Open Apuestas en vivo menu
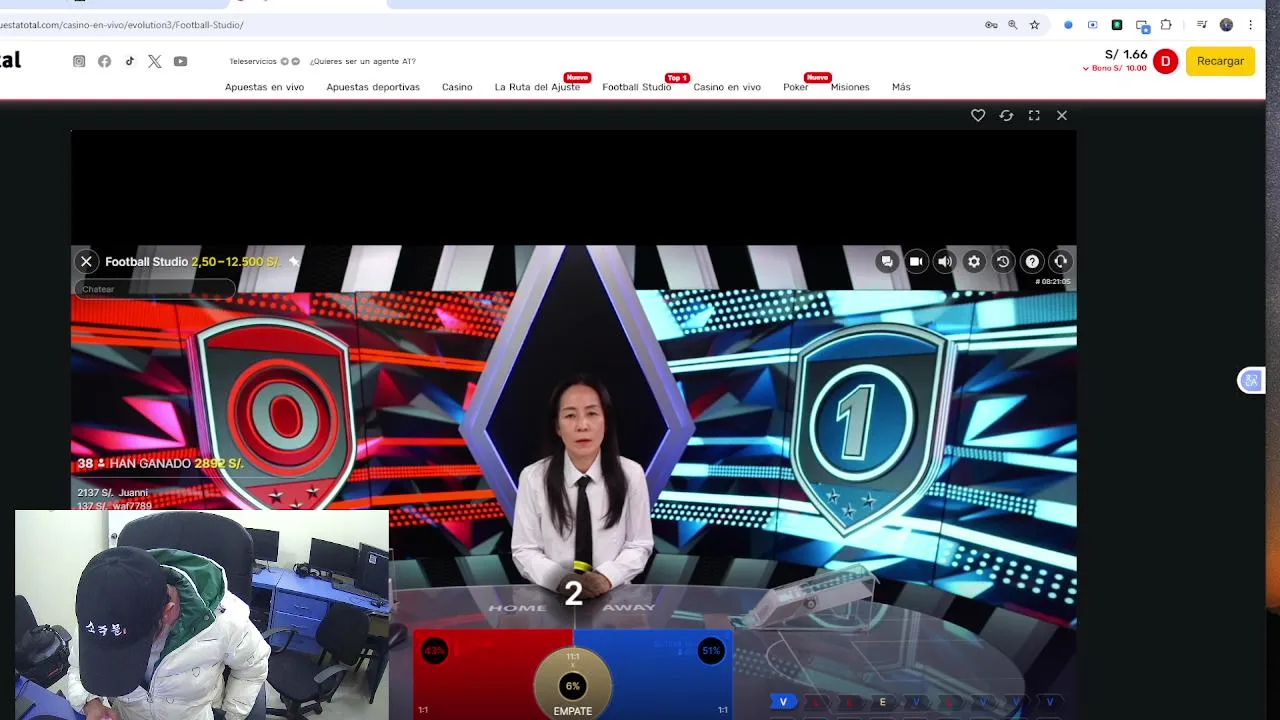The height and width of the screenshot is (720, 1280). pos(264,87)
